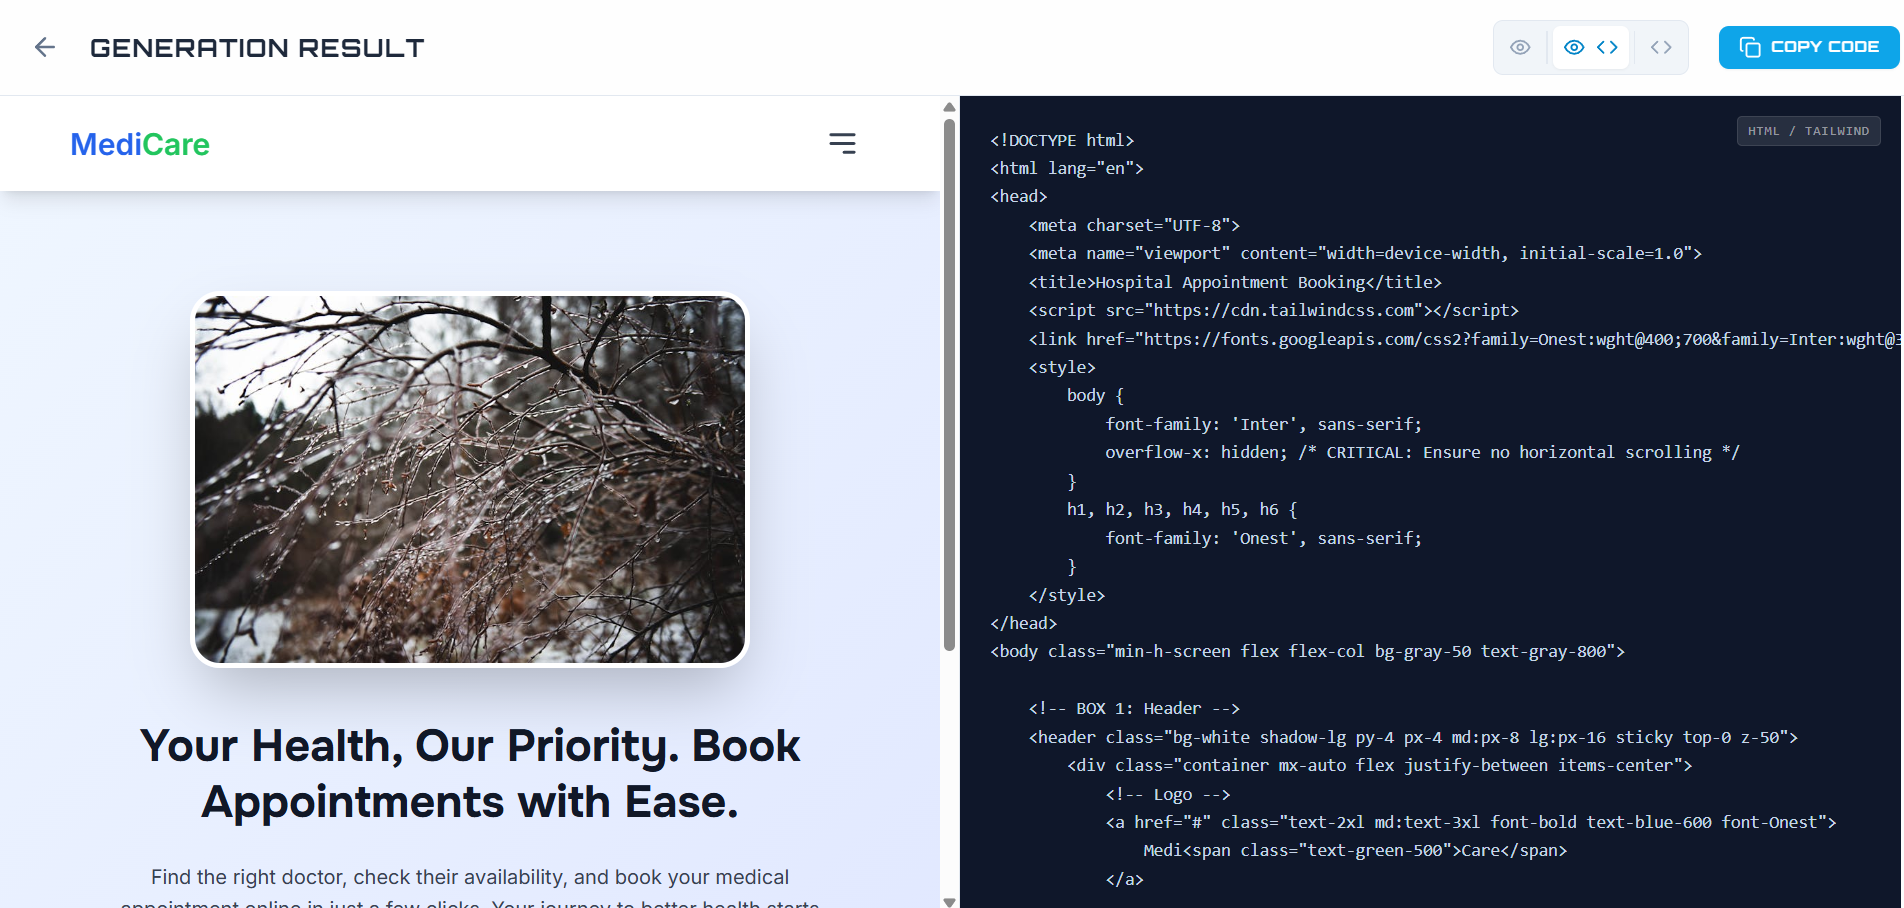Click the "Your Health, Our Priority" heading
This screenshot has width=1904, height=908.
470,773
